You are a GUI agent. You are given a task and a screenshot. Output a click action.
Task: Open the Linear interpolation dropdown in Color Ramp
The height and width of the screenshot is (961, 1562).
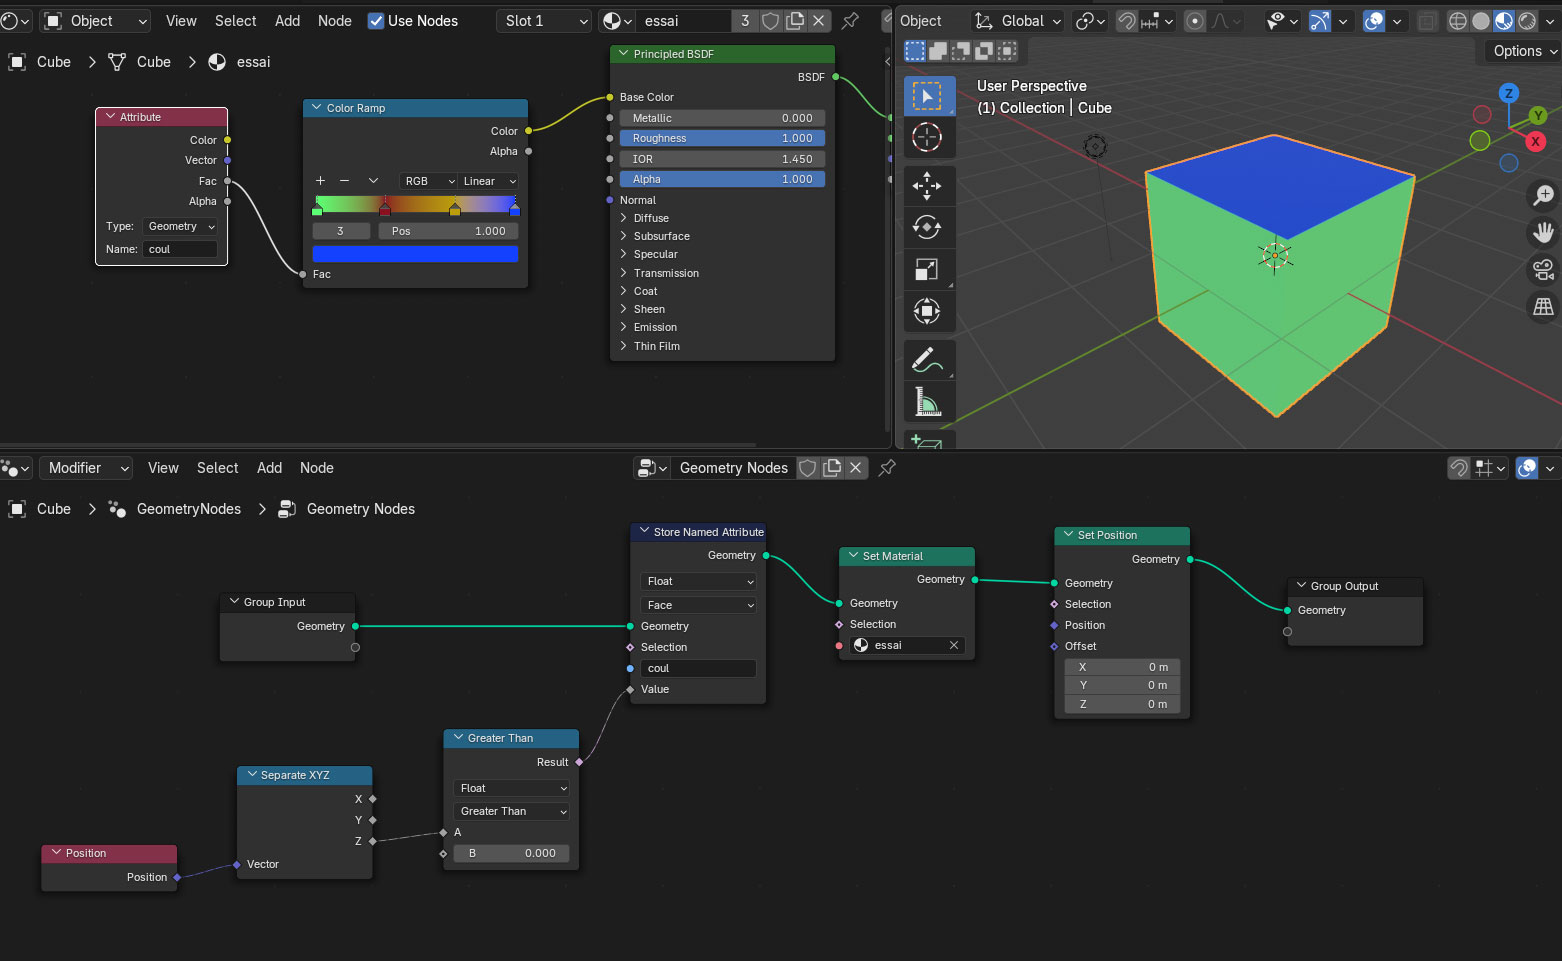[x=489, y=181]
